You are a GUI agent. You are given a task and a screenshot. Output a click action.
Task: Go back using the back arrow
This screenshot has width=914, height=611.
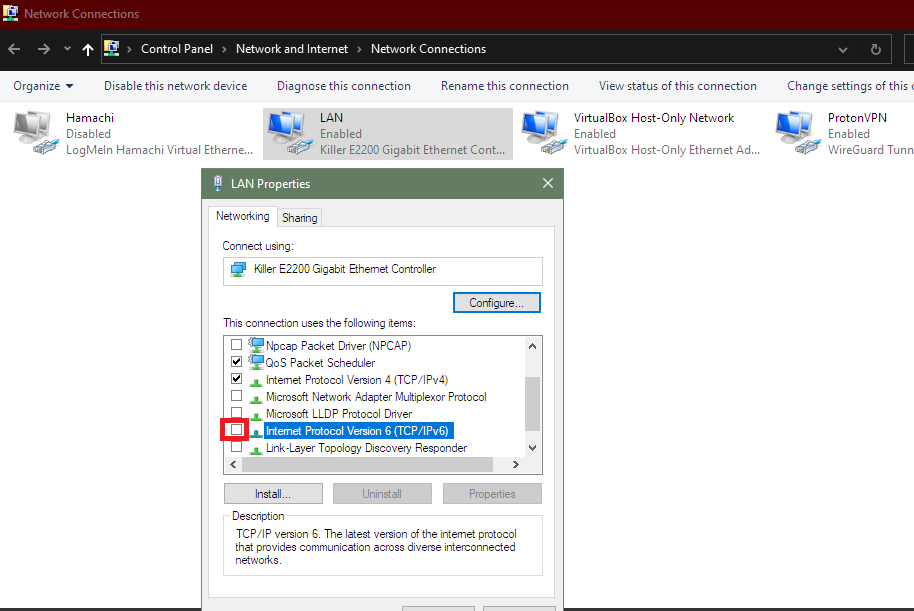pos(14,50)
